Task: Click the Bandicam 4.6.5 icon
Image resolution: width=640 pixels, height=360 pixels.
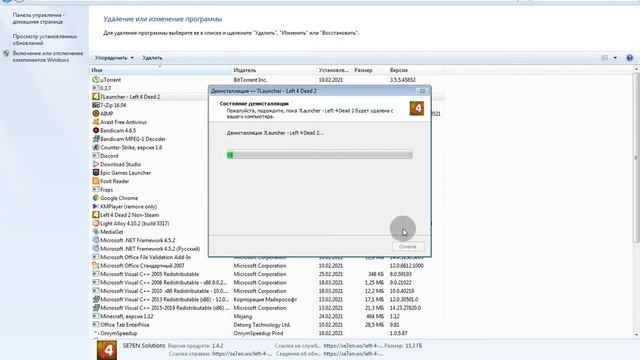Action: (96, 131)
